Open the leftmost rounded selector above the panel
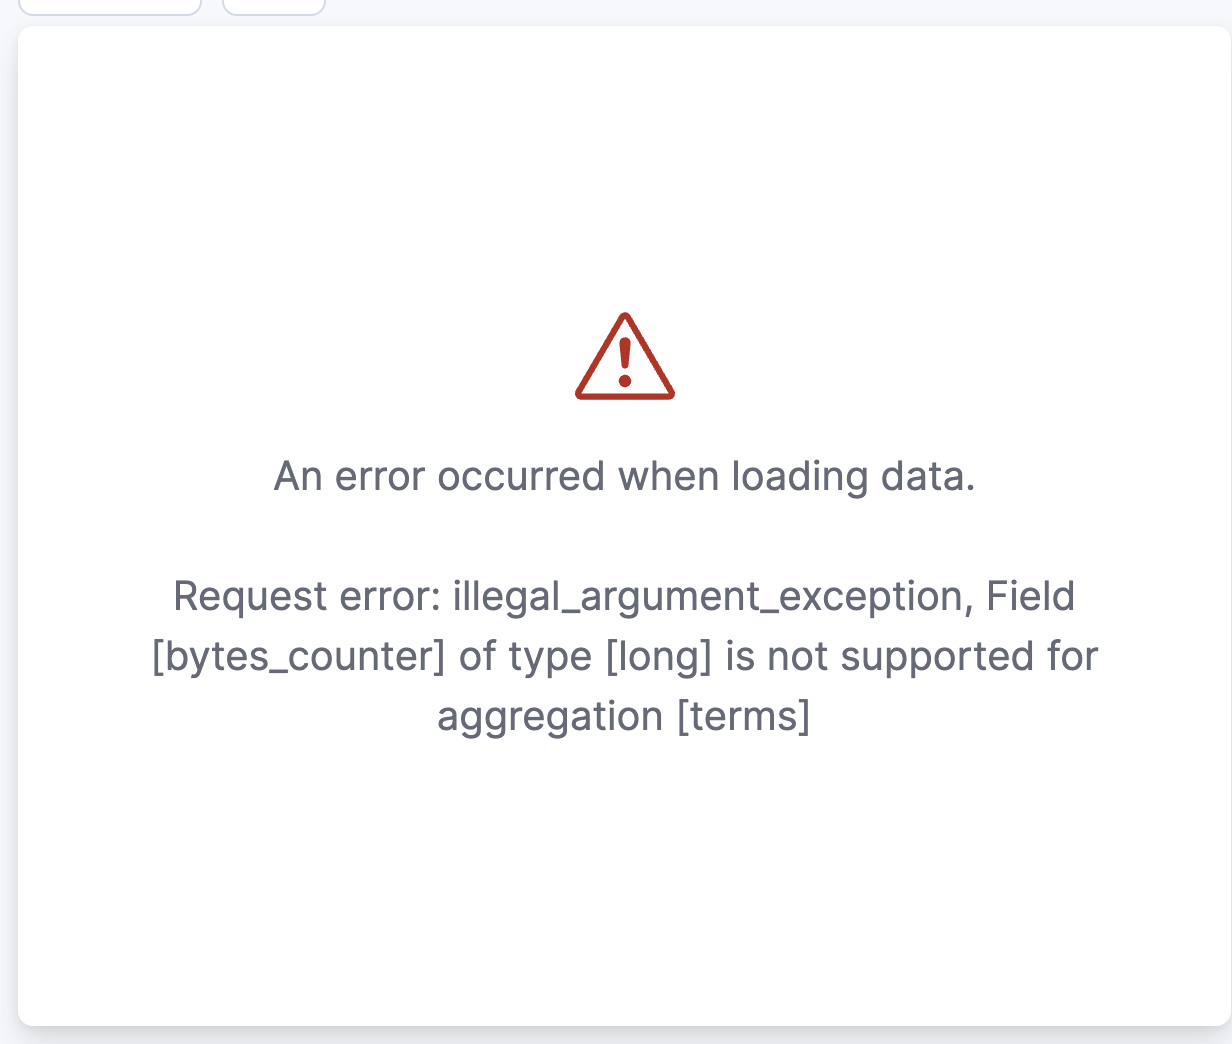The height and width of the screenshot is (1044, 1232). (x=110, y=7)
